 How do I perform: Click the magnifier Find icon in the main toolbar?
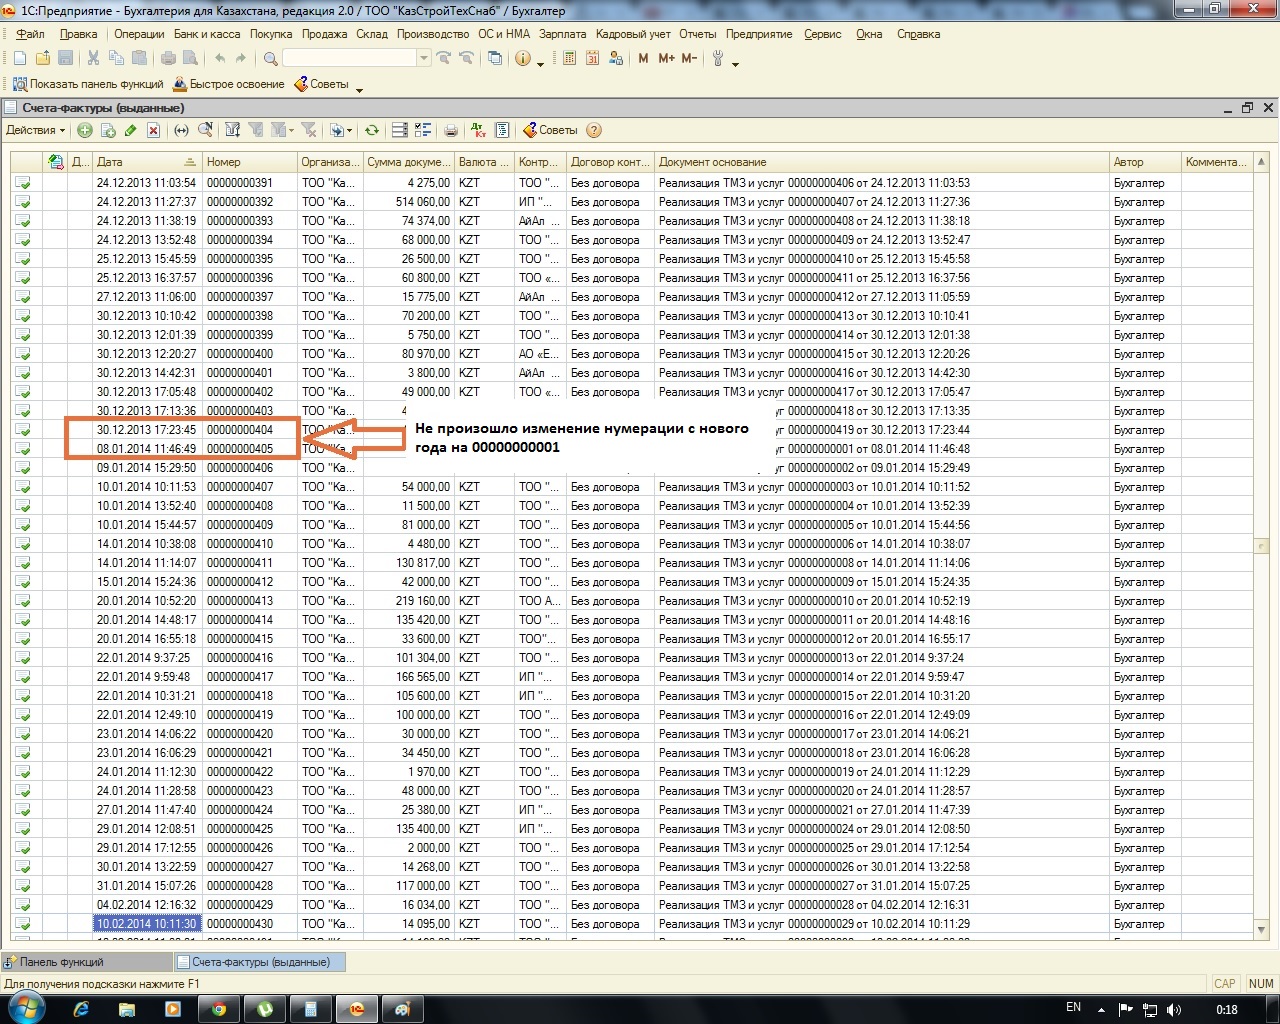270,58
